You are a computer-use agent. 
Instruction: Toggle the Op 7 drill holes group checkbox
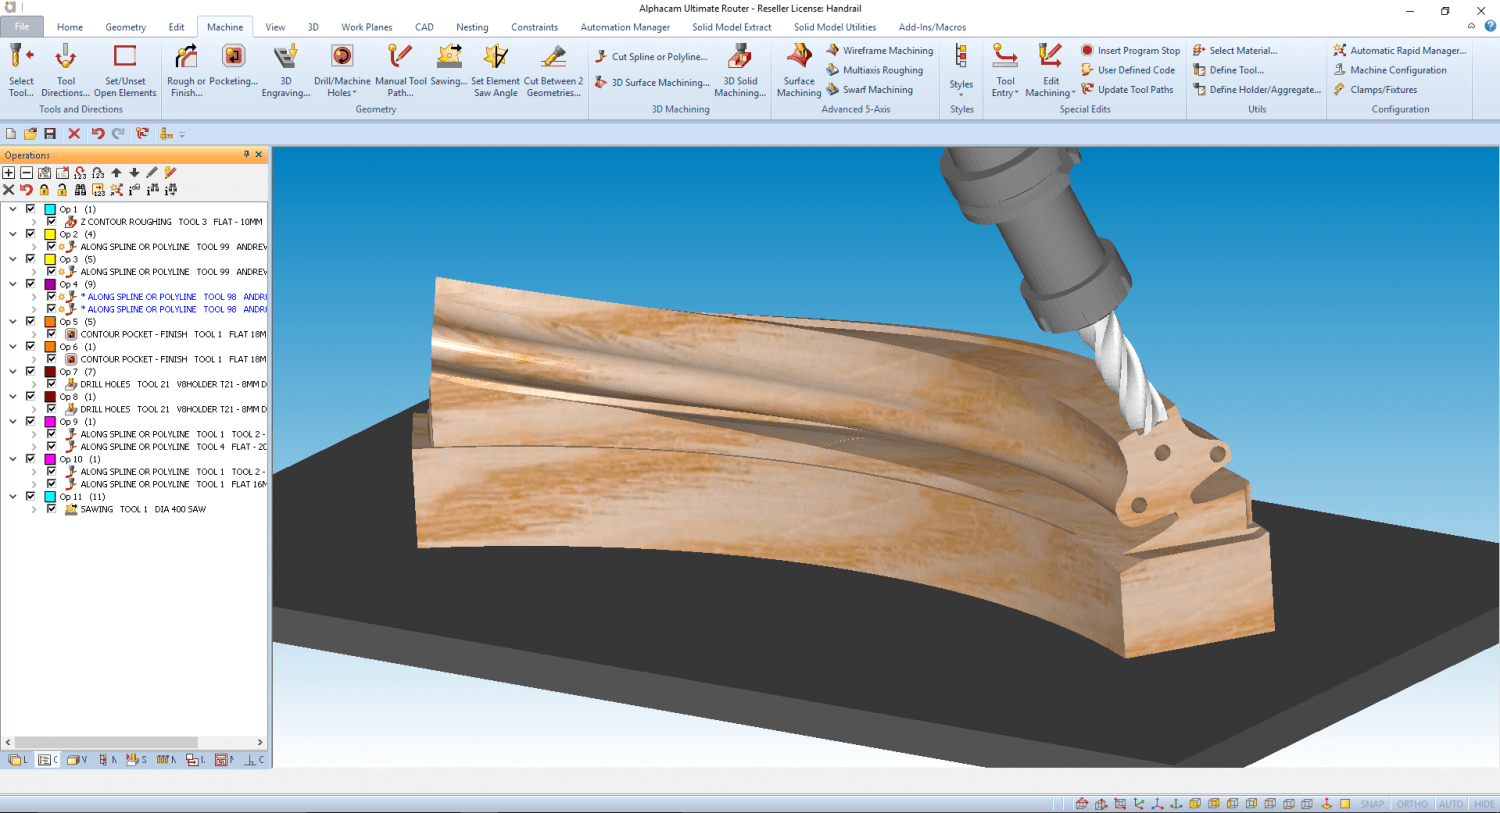tap(30, 371)
